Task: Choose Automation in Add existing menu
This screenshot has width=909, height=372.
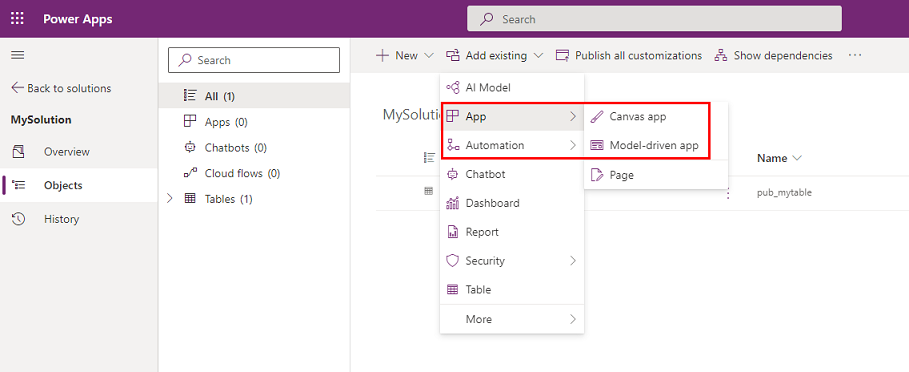Action: (x=512, y=145)
